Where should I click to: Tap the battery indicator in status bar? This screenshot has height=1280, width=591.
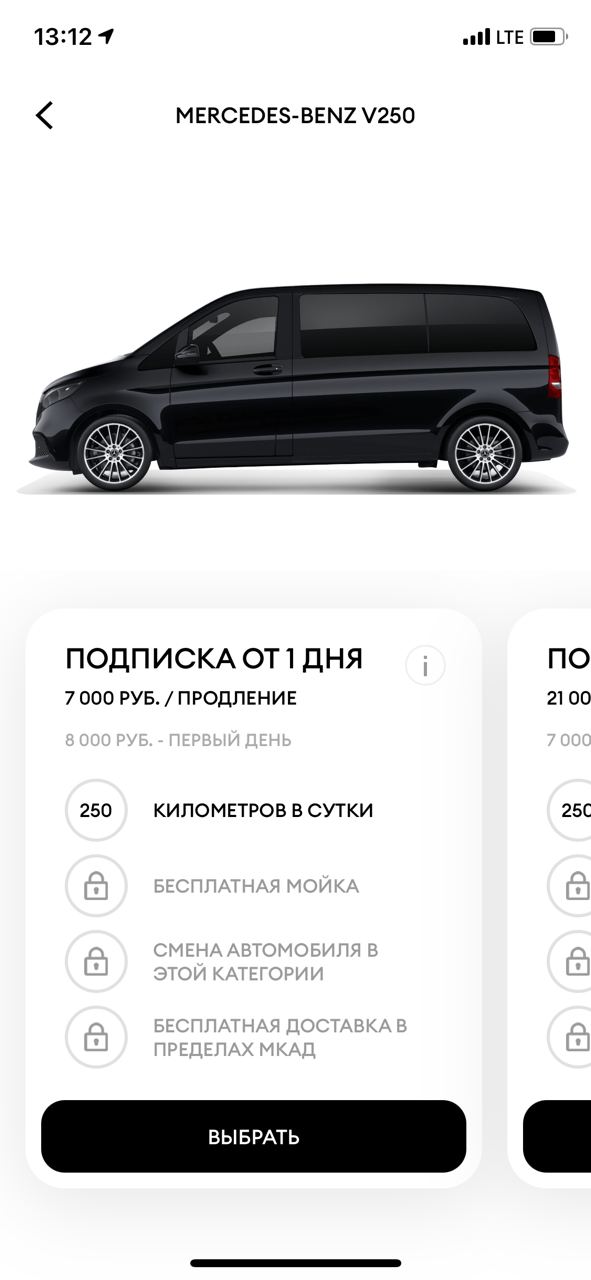click(549, 37)
